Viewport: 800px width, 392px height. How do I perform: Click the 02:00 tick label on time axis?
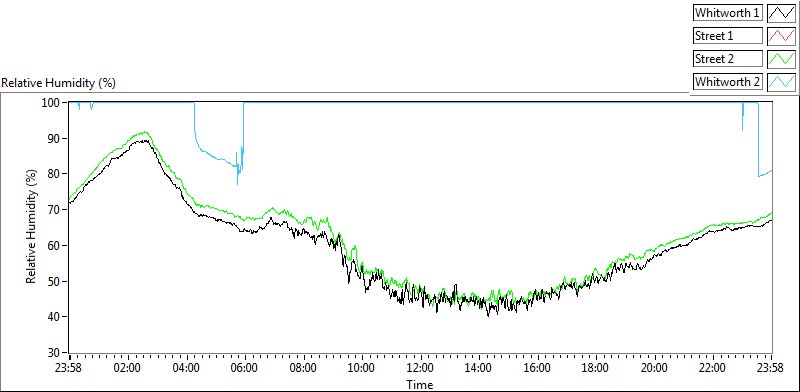(x=128, y=367)
